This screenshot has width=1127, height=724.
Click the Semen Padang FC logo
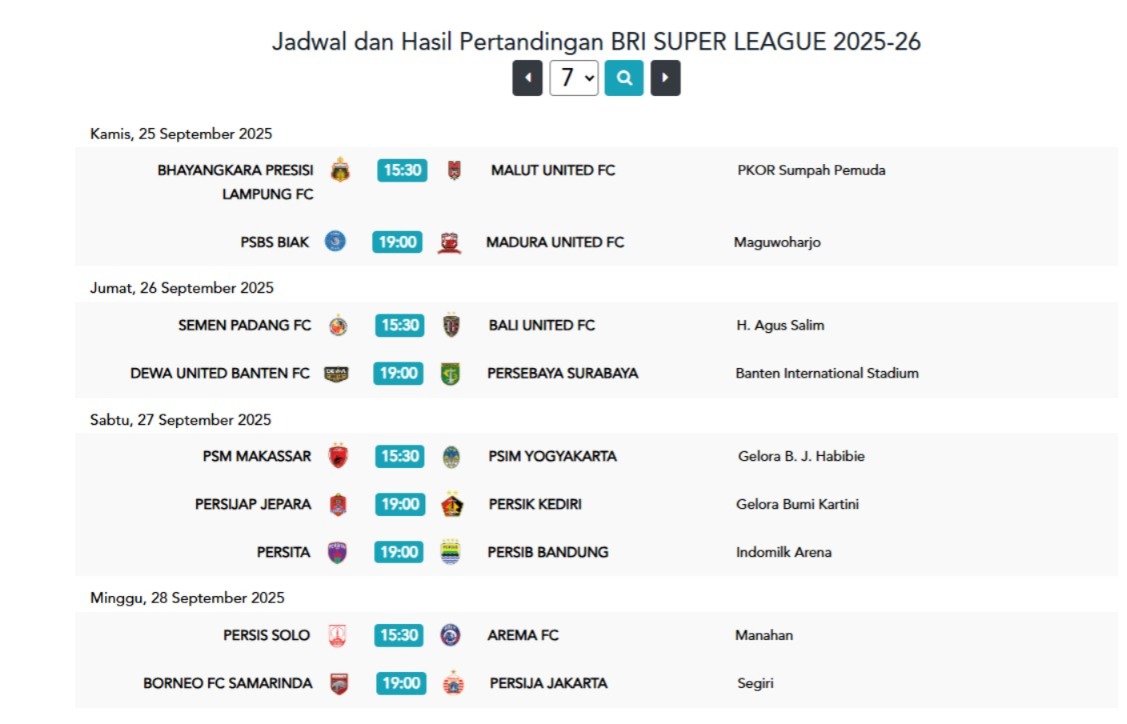[x=338, y=325]
